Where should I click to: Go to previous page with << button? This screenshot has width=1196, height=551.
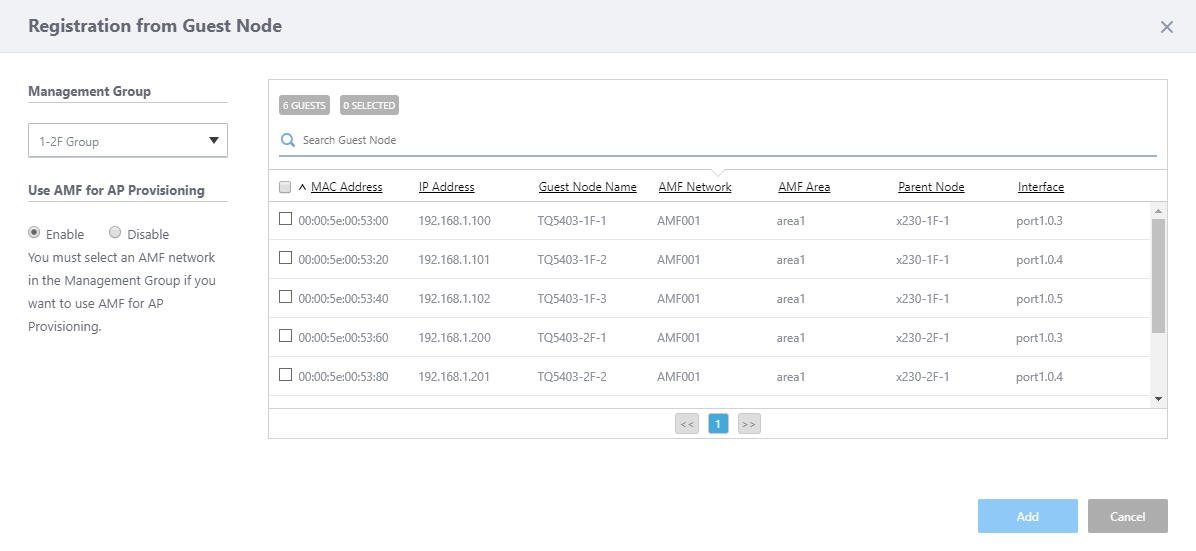coord(686,424)
